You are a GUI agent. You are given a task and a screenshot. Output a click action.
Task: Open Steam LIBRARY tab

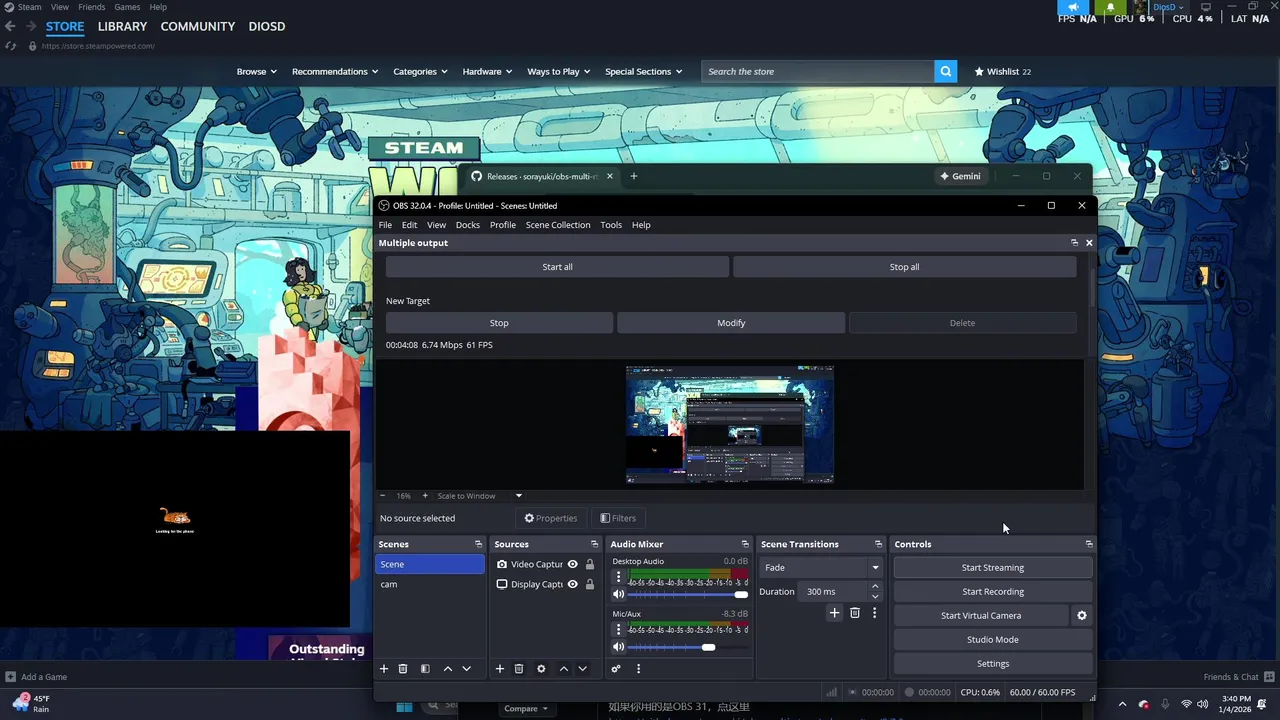122,26
